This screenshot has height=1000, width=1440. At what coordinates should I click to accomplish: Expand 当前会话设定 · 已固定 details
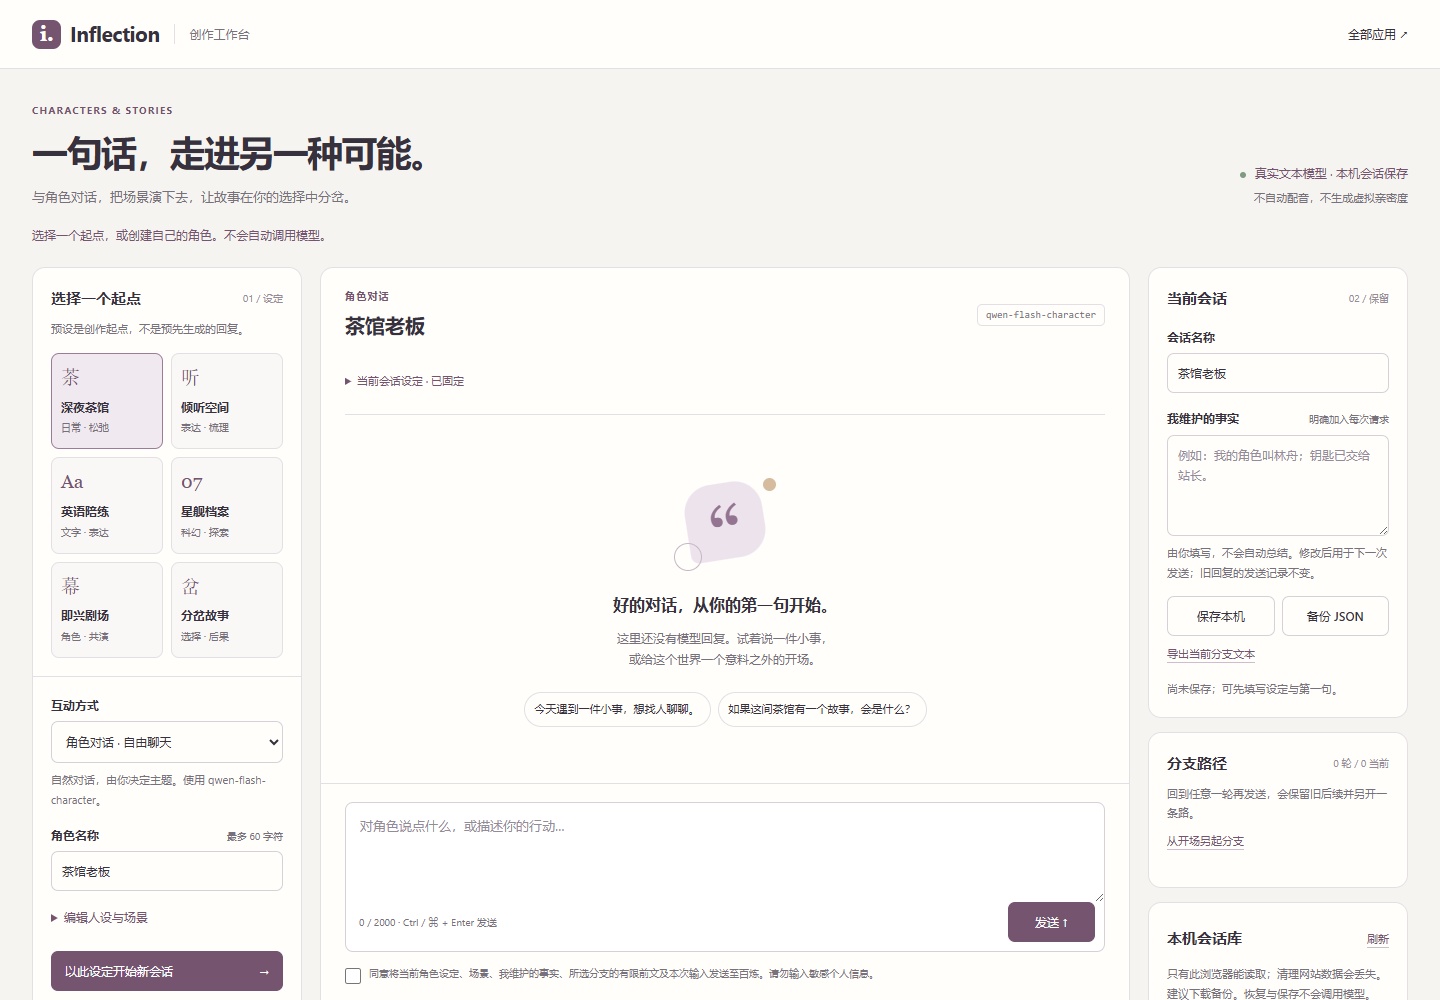coord(404,381)
